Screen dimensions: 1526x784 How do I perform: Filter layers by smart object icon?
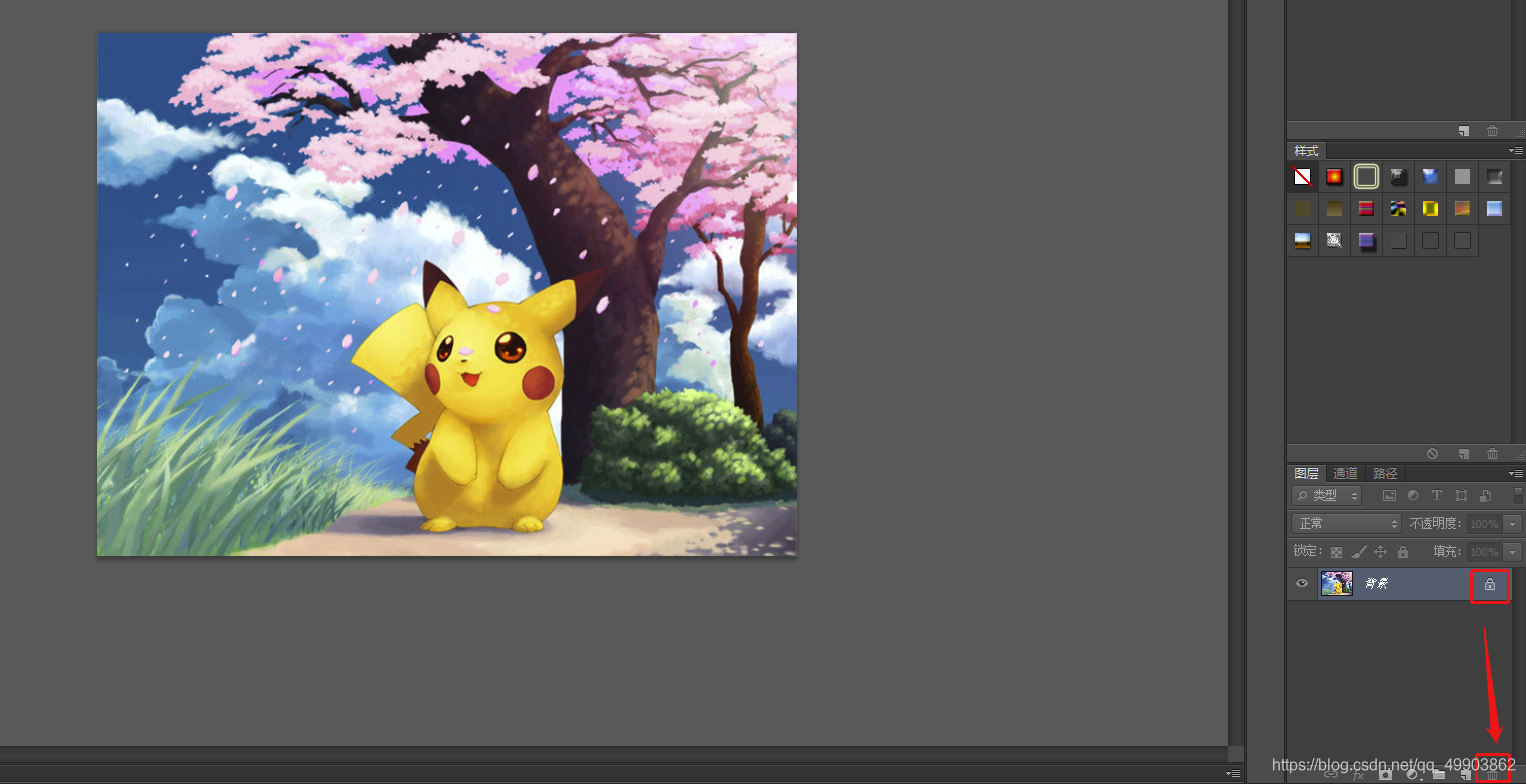point(1485,495)
